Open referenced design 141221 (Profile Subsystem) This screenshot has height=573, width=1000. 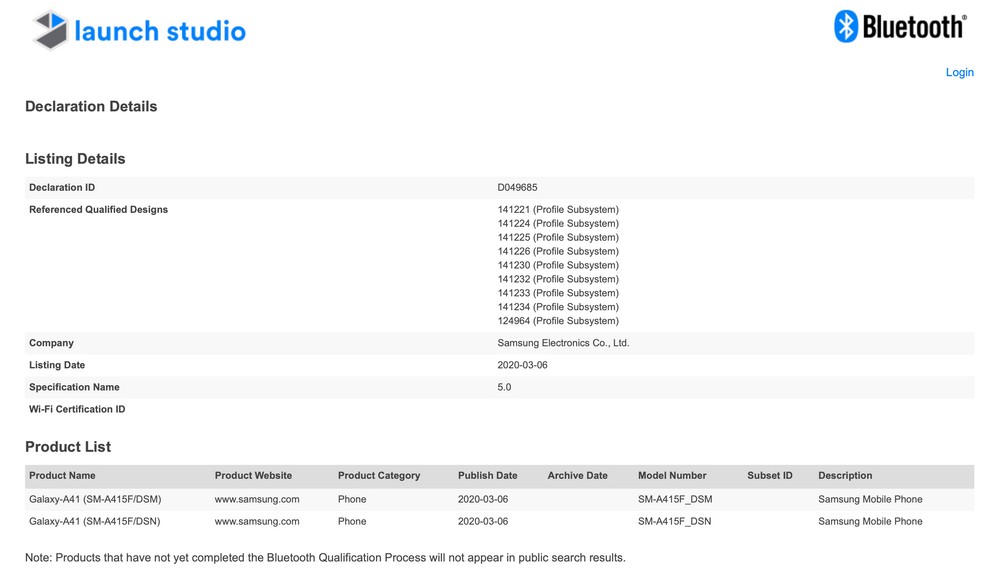[x=558, y=210]
